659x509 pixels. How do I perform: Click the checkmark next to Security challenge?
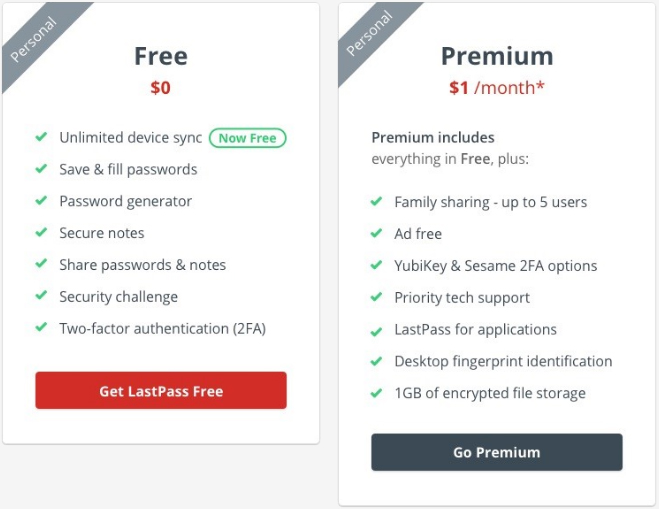(41, 295)
